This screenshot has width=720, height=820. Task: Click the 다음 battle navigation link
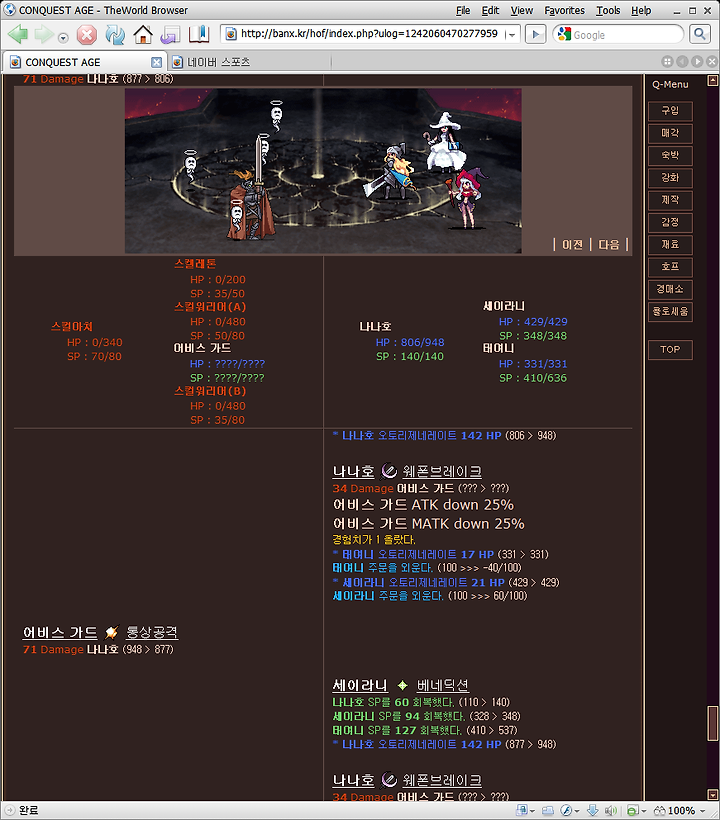(609, 245)
